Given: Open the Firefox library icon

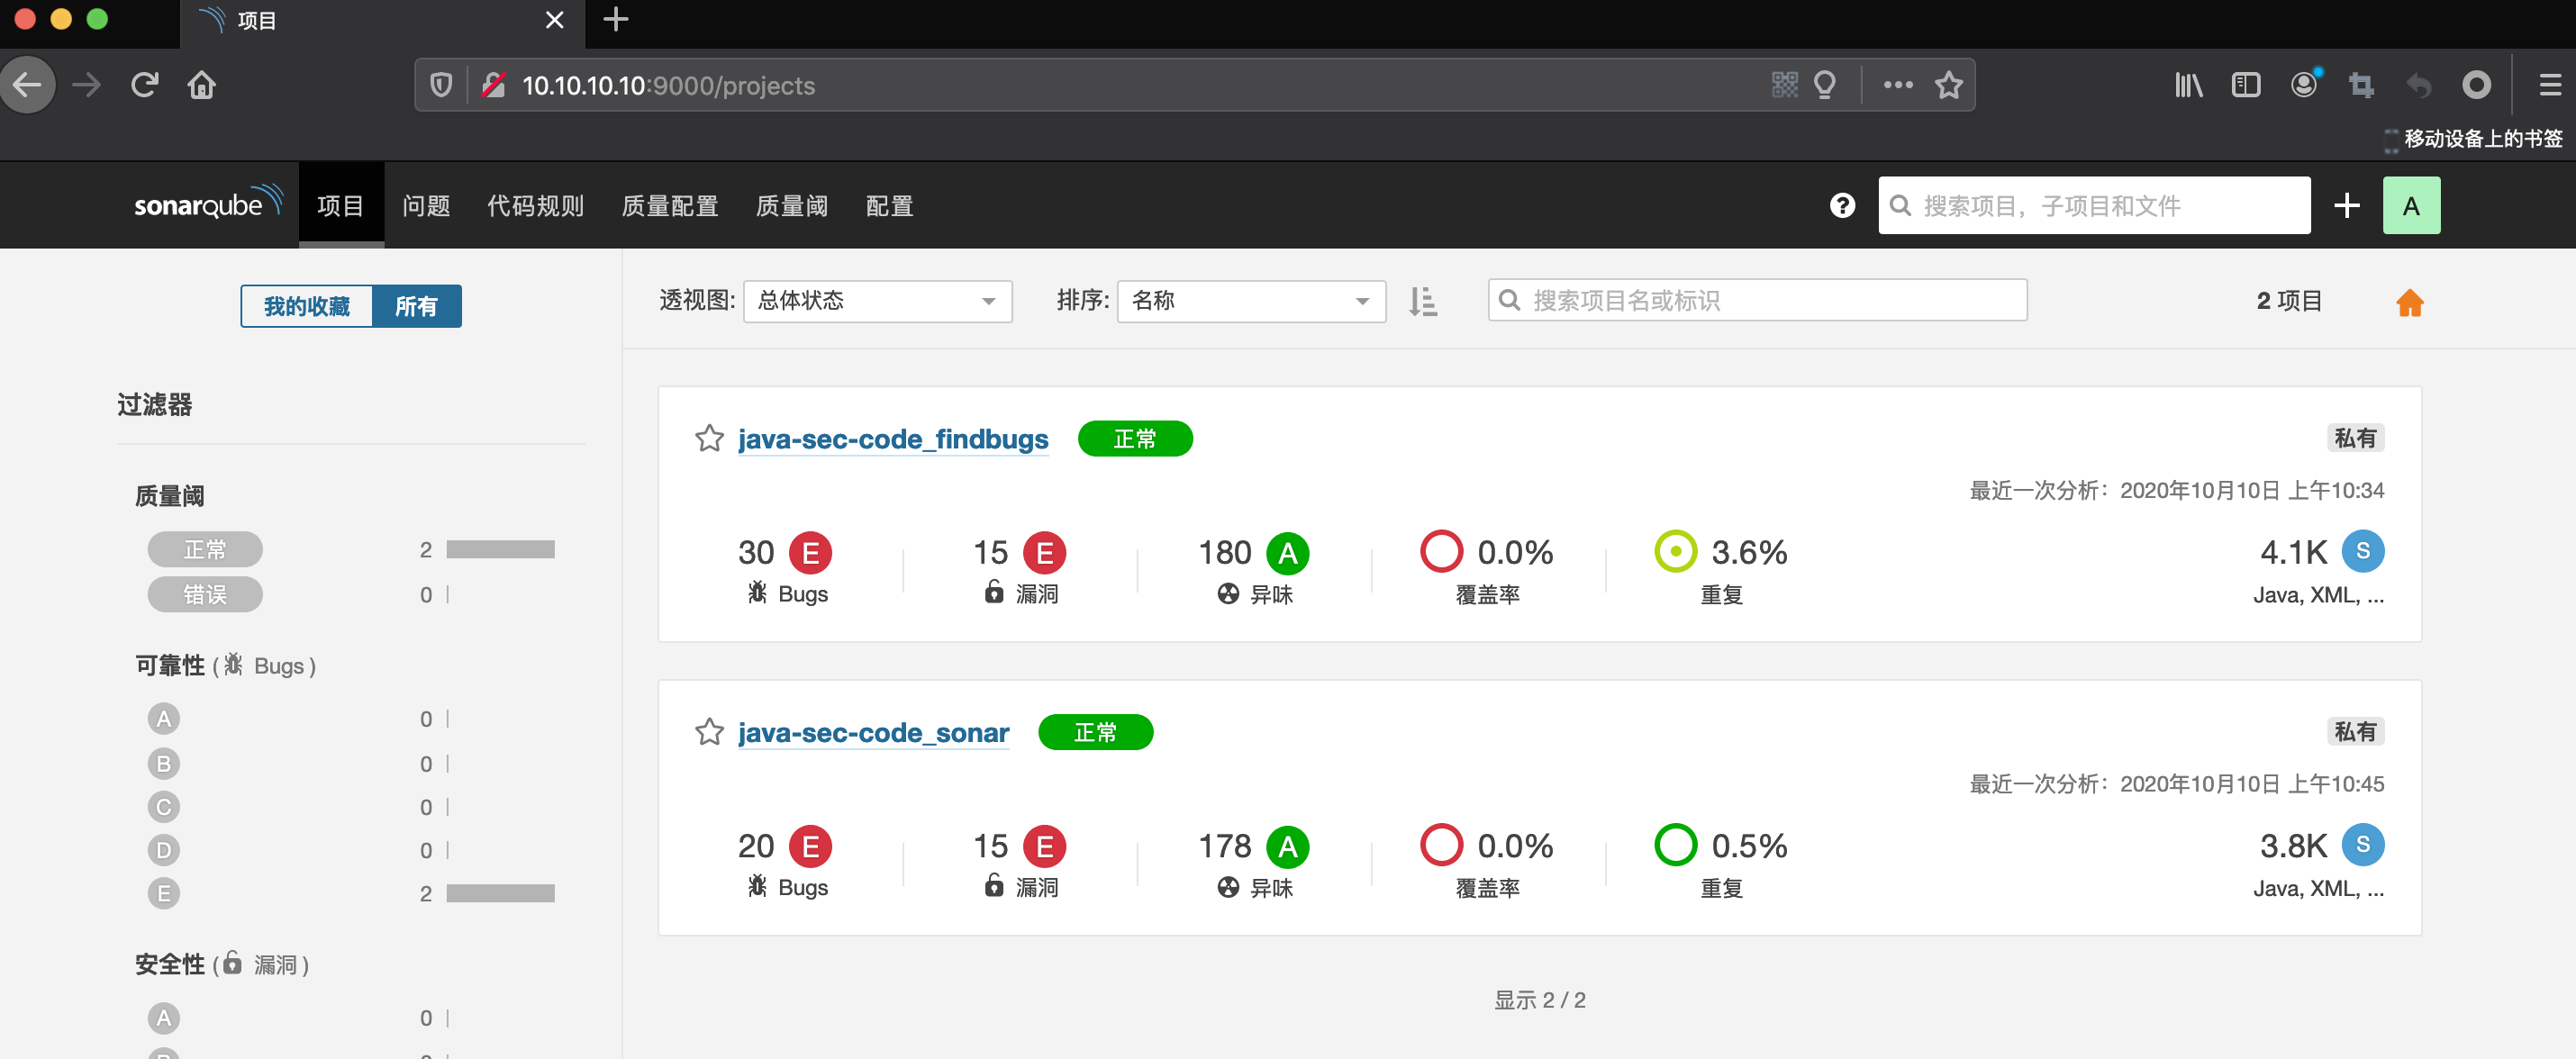Looking at the screenshot, I should (x=2188, y=85).
